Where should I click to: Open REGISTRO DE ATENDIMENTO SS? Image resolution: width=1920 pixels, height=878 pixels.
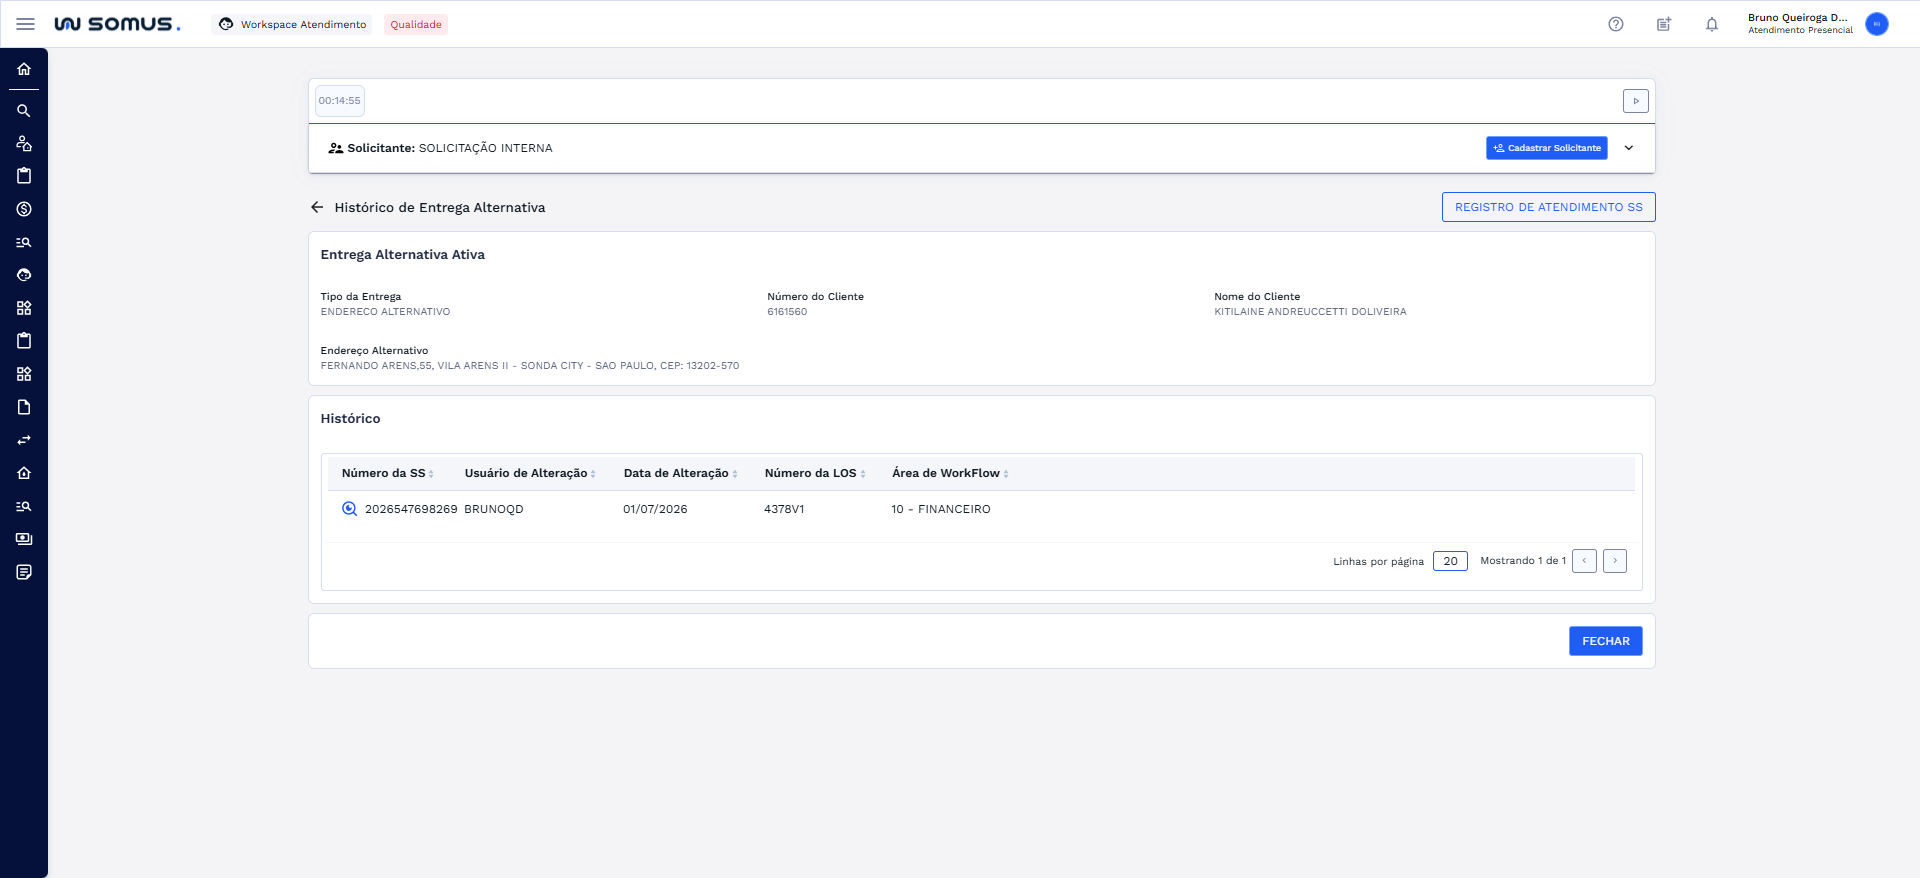[1549, 207]
